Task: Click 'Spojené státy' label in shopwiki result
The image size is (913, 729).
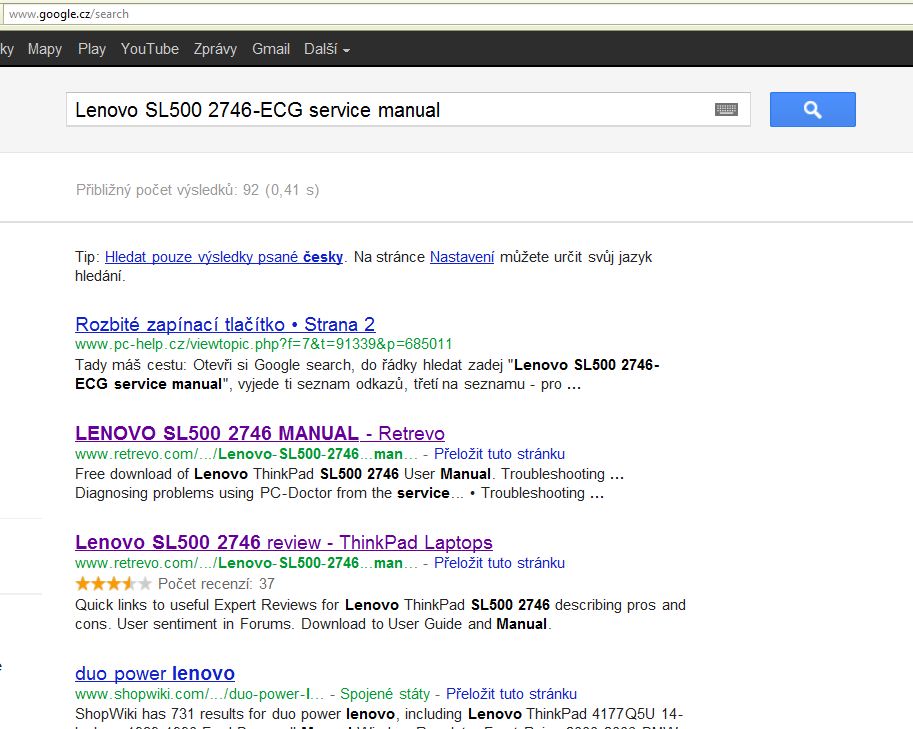Action: [385, 693]
